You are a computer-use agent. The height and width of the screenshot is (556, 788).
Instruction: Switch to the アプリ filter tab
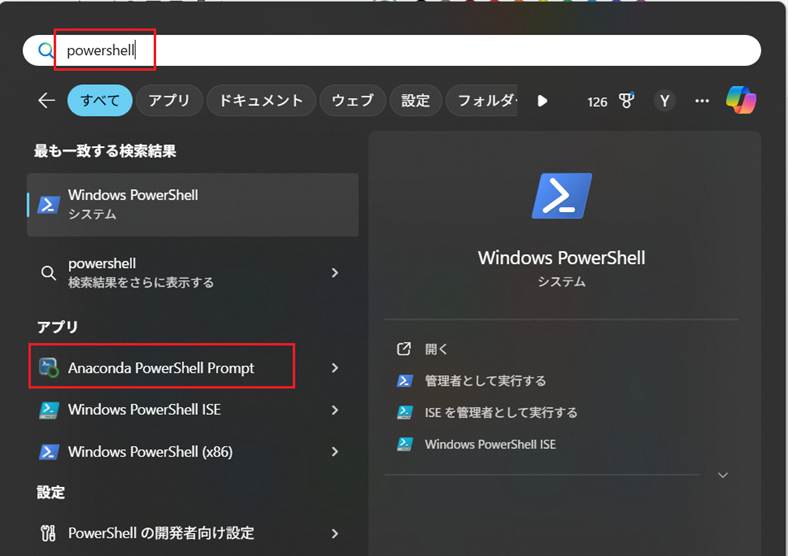point(169,101)
